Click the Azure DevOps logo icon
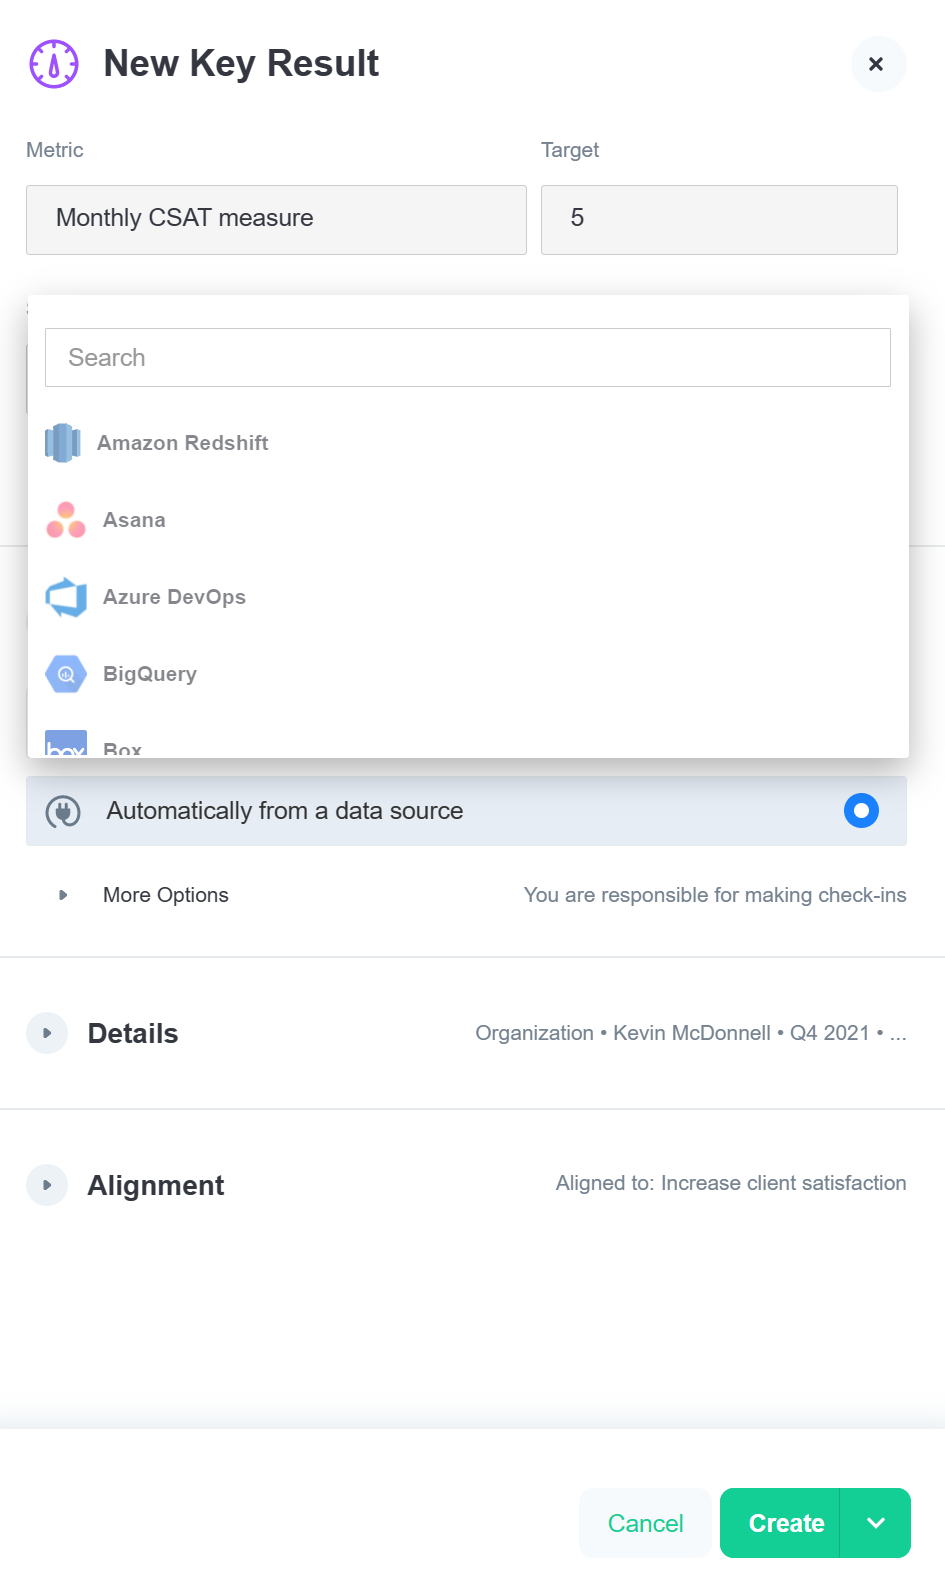This screenshot has height=1571, width=945. coord(65,597)
